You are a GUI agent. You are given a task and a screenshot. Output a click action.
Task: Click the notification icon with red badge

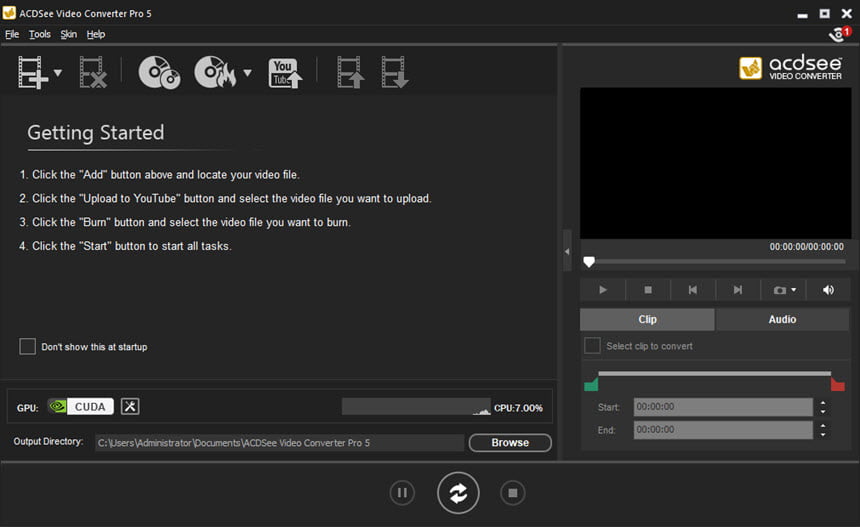840,34
